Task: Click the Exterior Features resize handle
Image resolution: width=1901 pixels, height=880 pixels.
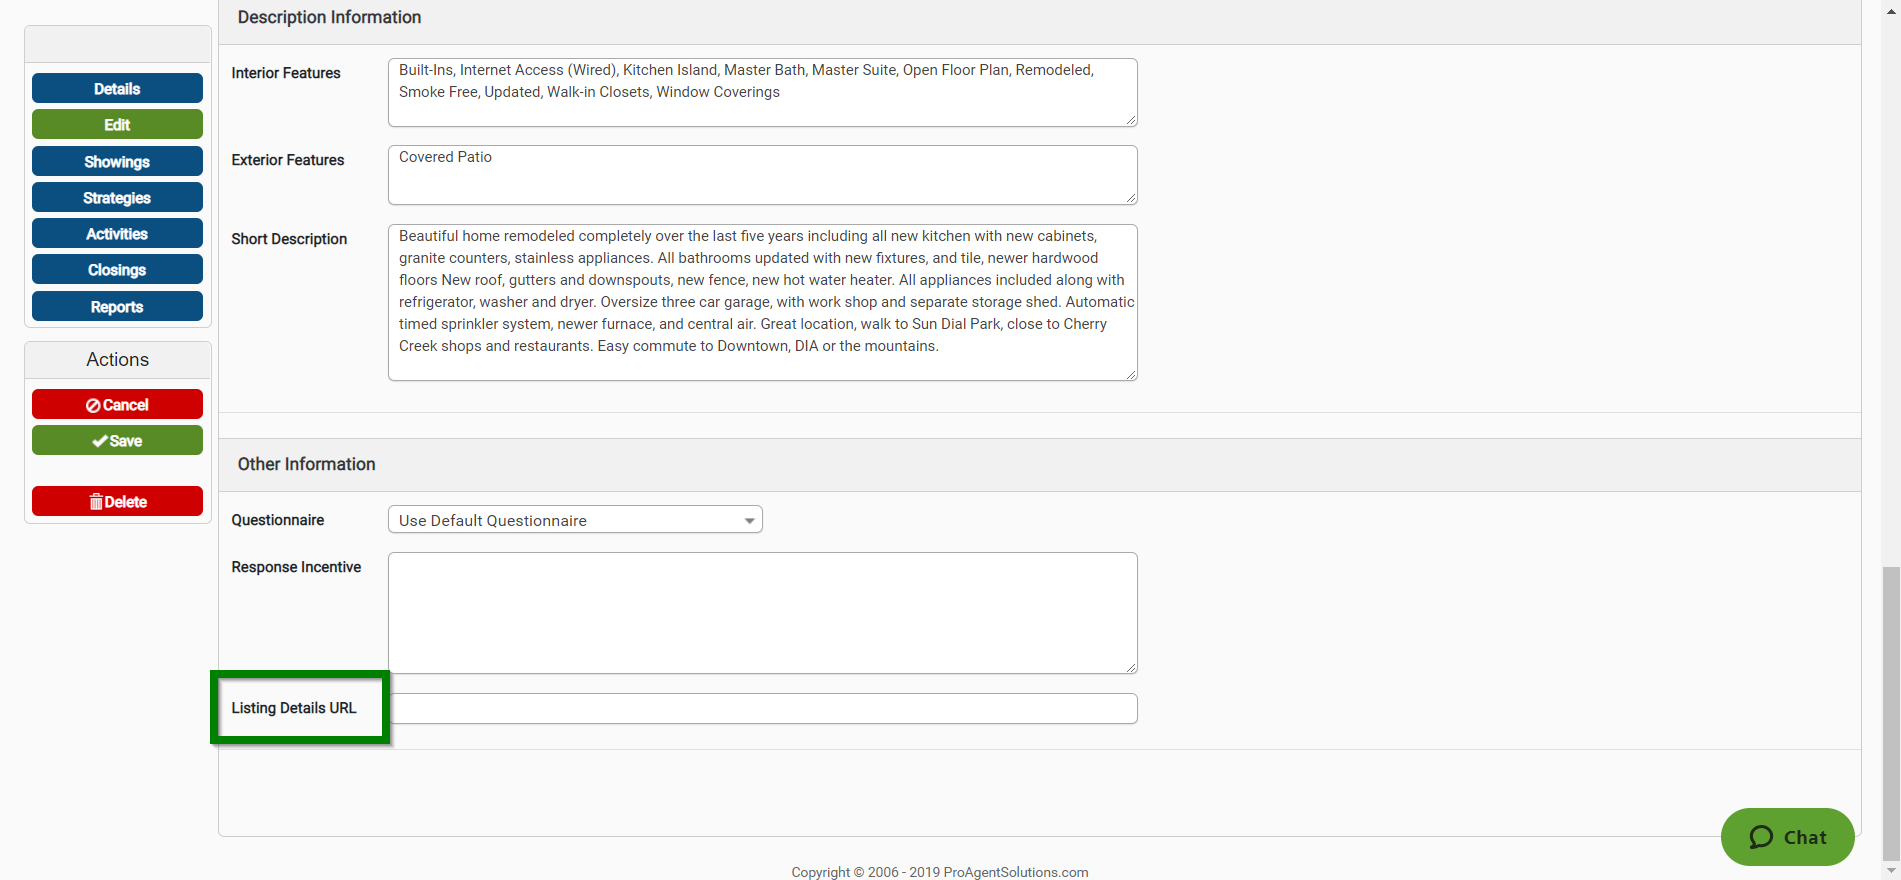Action: [1131, 198]
